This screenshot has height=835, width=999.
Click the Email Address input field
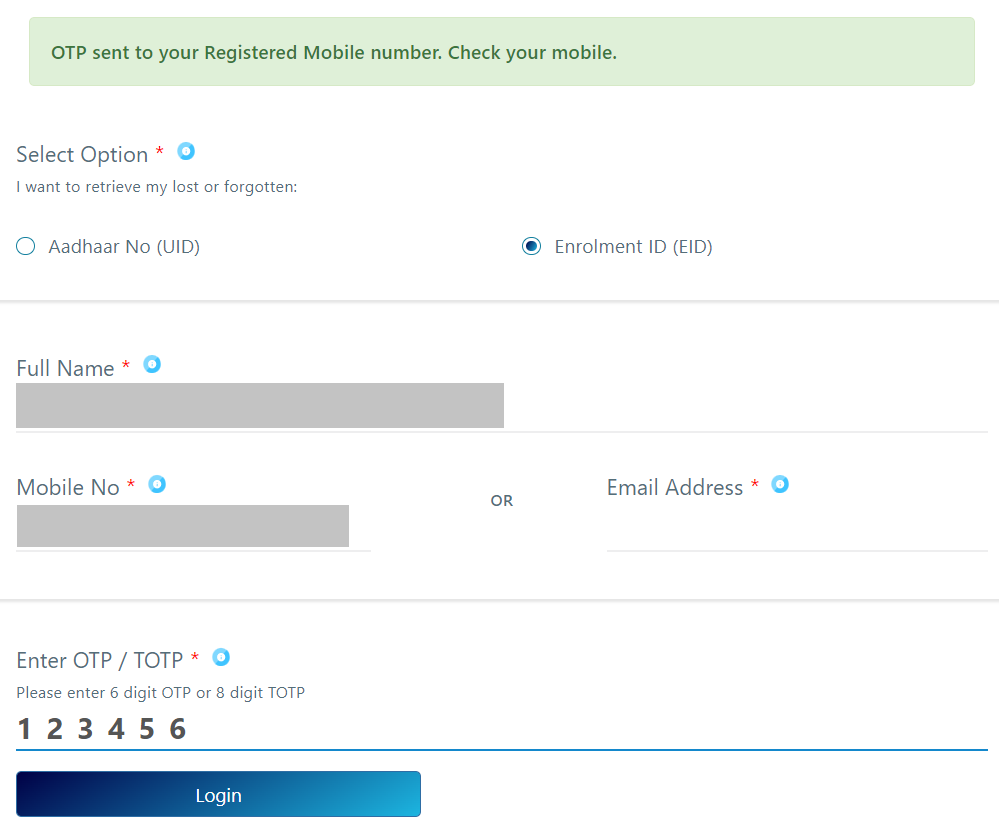pyautogui.click(x=796, y=528)
